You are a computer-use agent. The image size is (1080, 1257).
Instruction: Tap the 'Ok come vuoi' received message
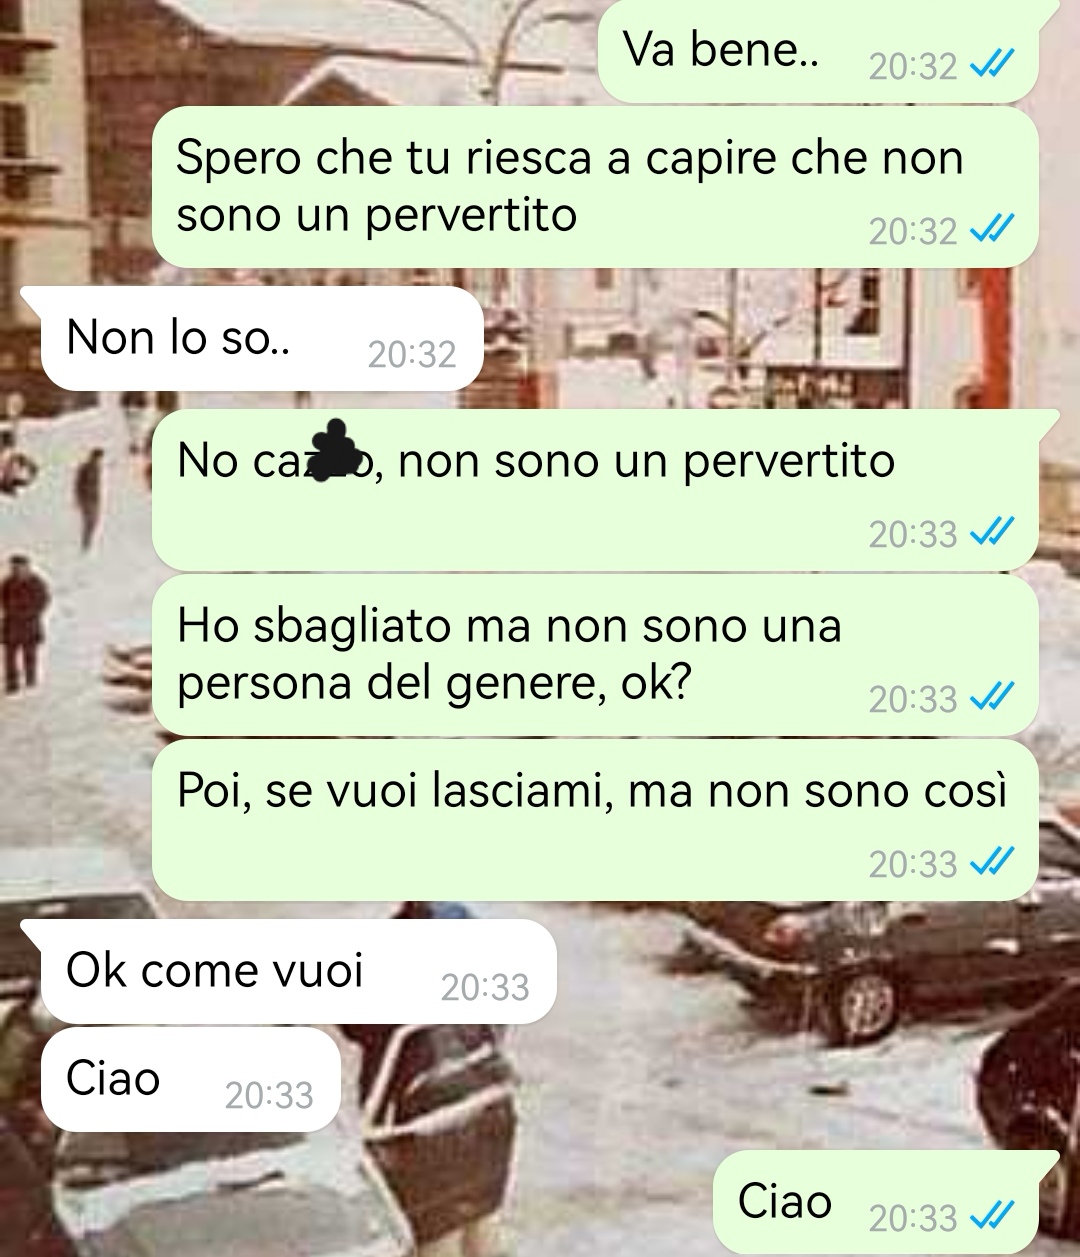click(x=288, y=971)
